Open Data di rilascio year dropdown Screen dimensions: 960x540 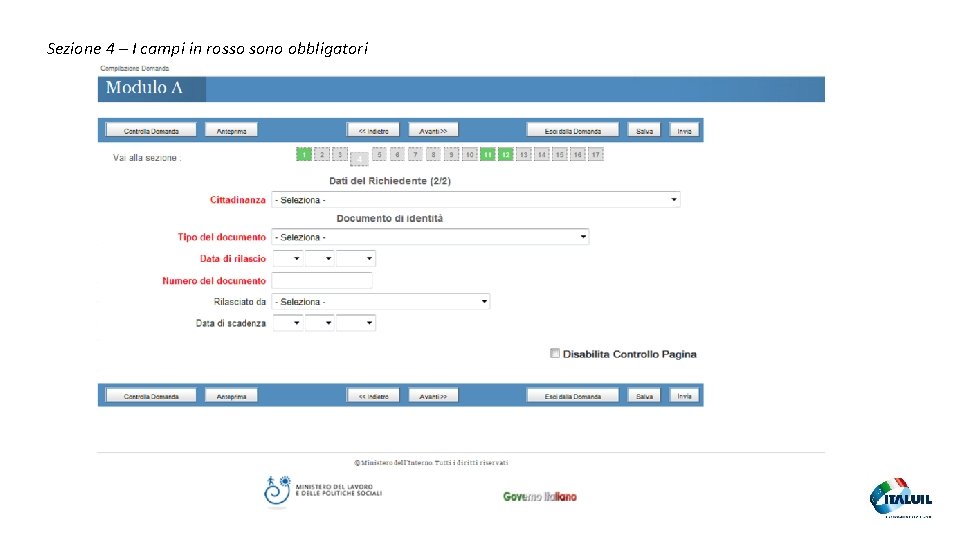pyautogui.click(x=356, y=258)
